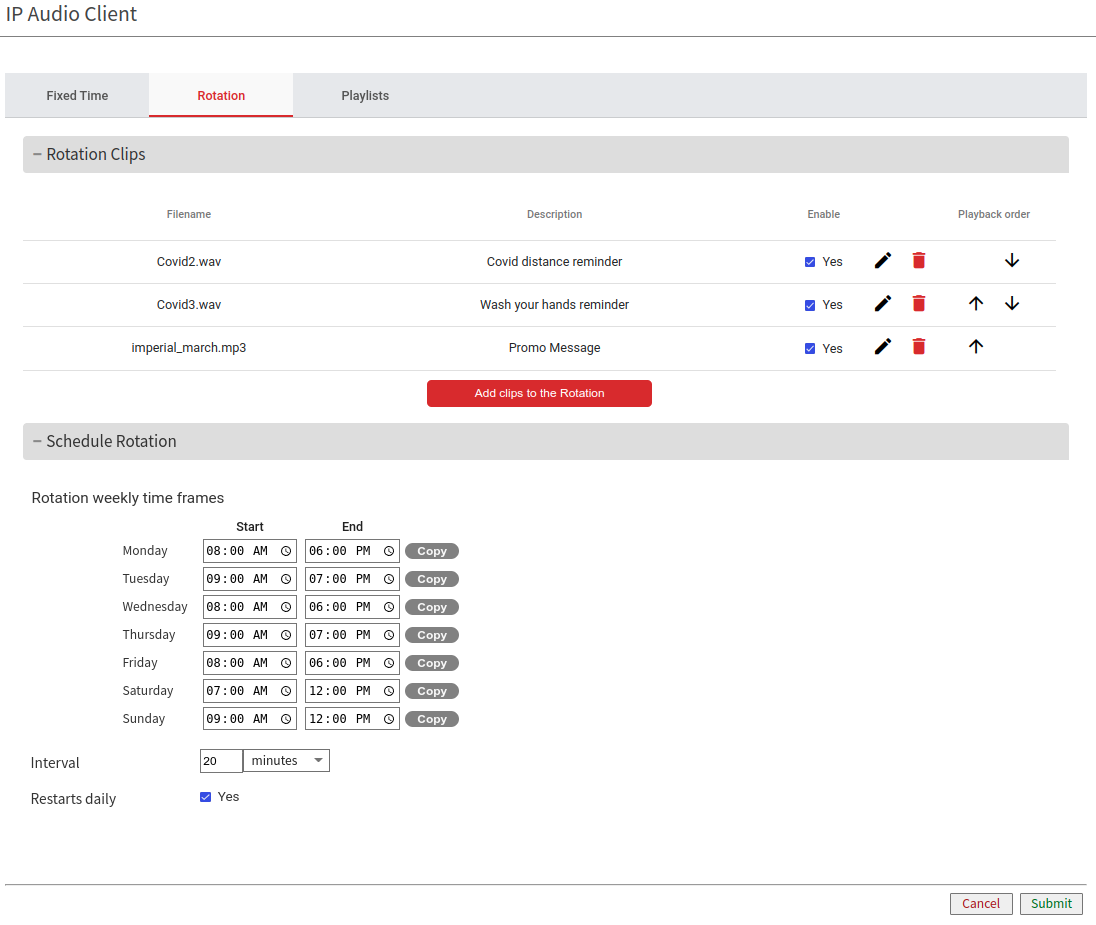Copy the Wednesday time frame
The image size is (1096, 925).
coord(432,607)
